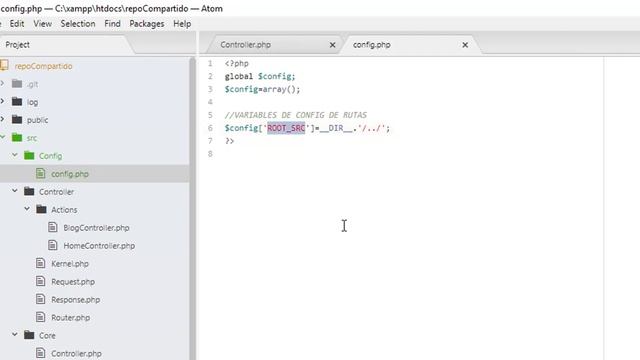640x360 pixels.
Task: Click the .git folder icon
Action: (x=17, y=84)
